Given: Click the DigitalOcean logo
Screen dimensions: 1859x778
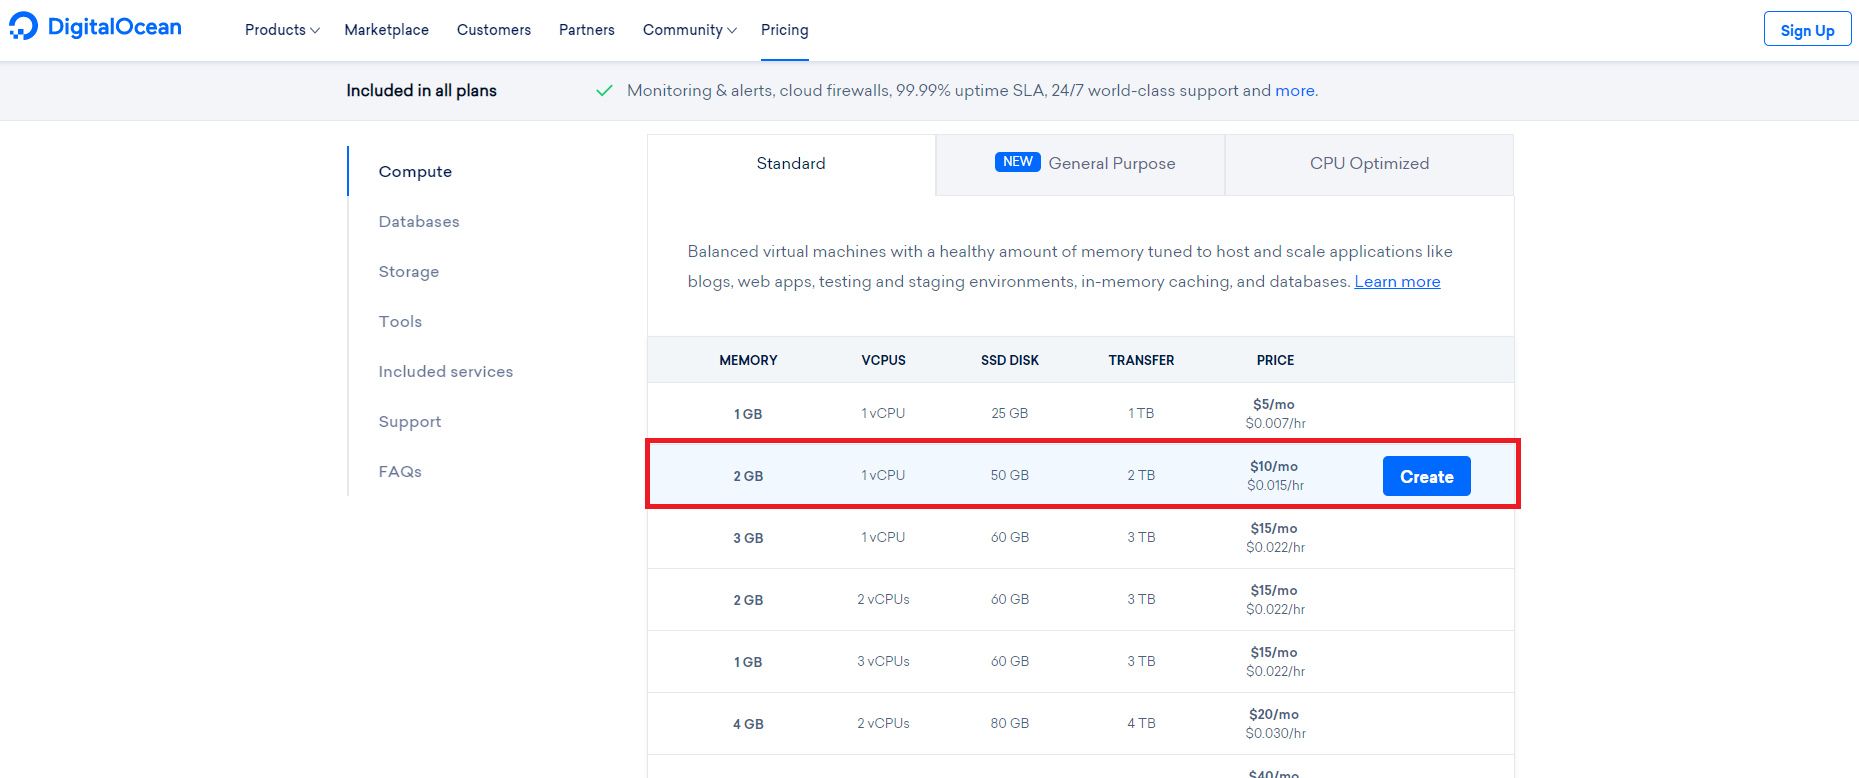Looking at the screenshot, I should pyautogui.click(x=96, y=27).
